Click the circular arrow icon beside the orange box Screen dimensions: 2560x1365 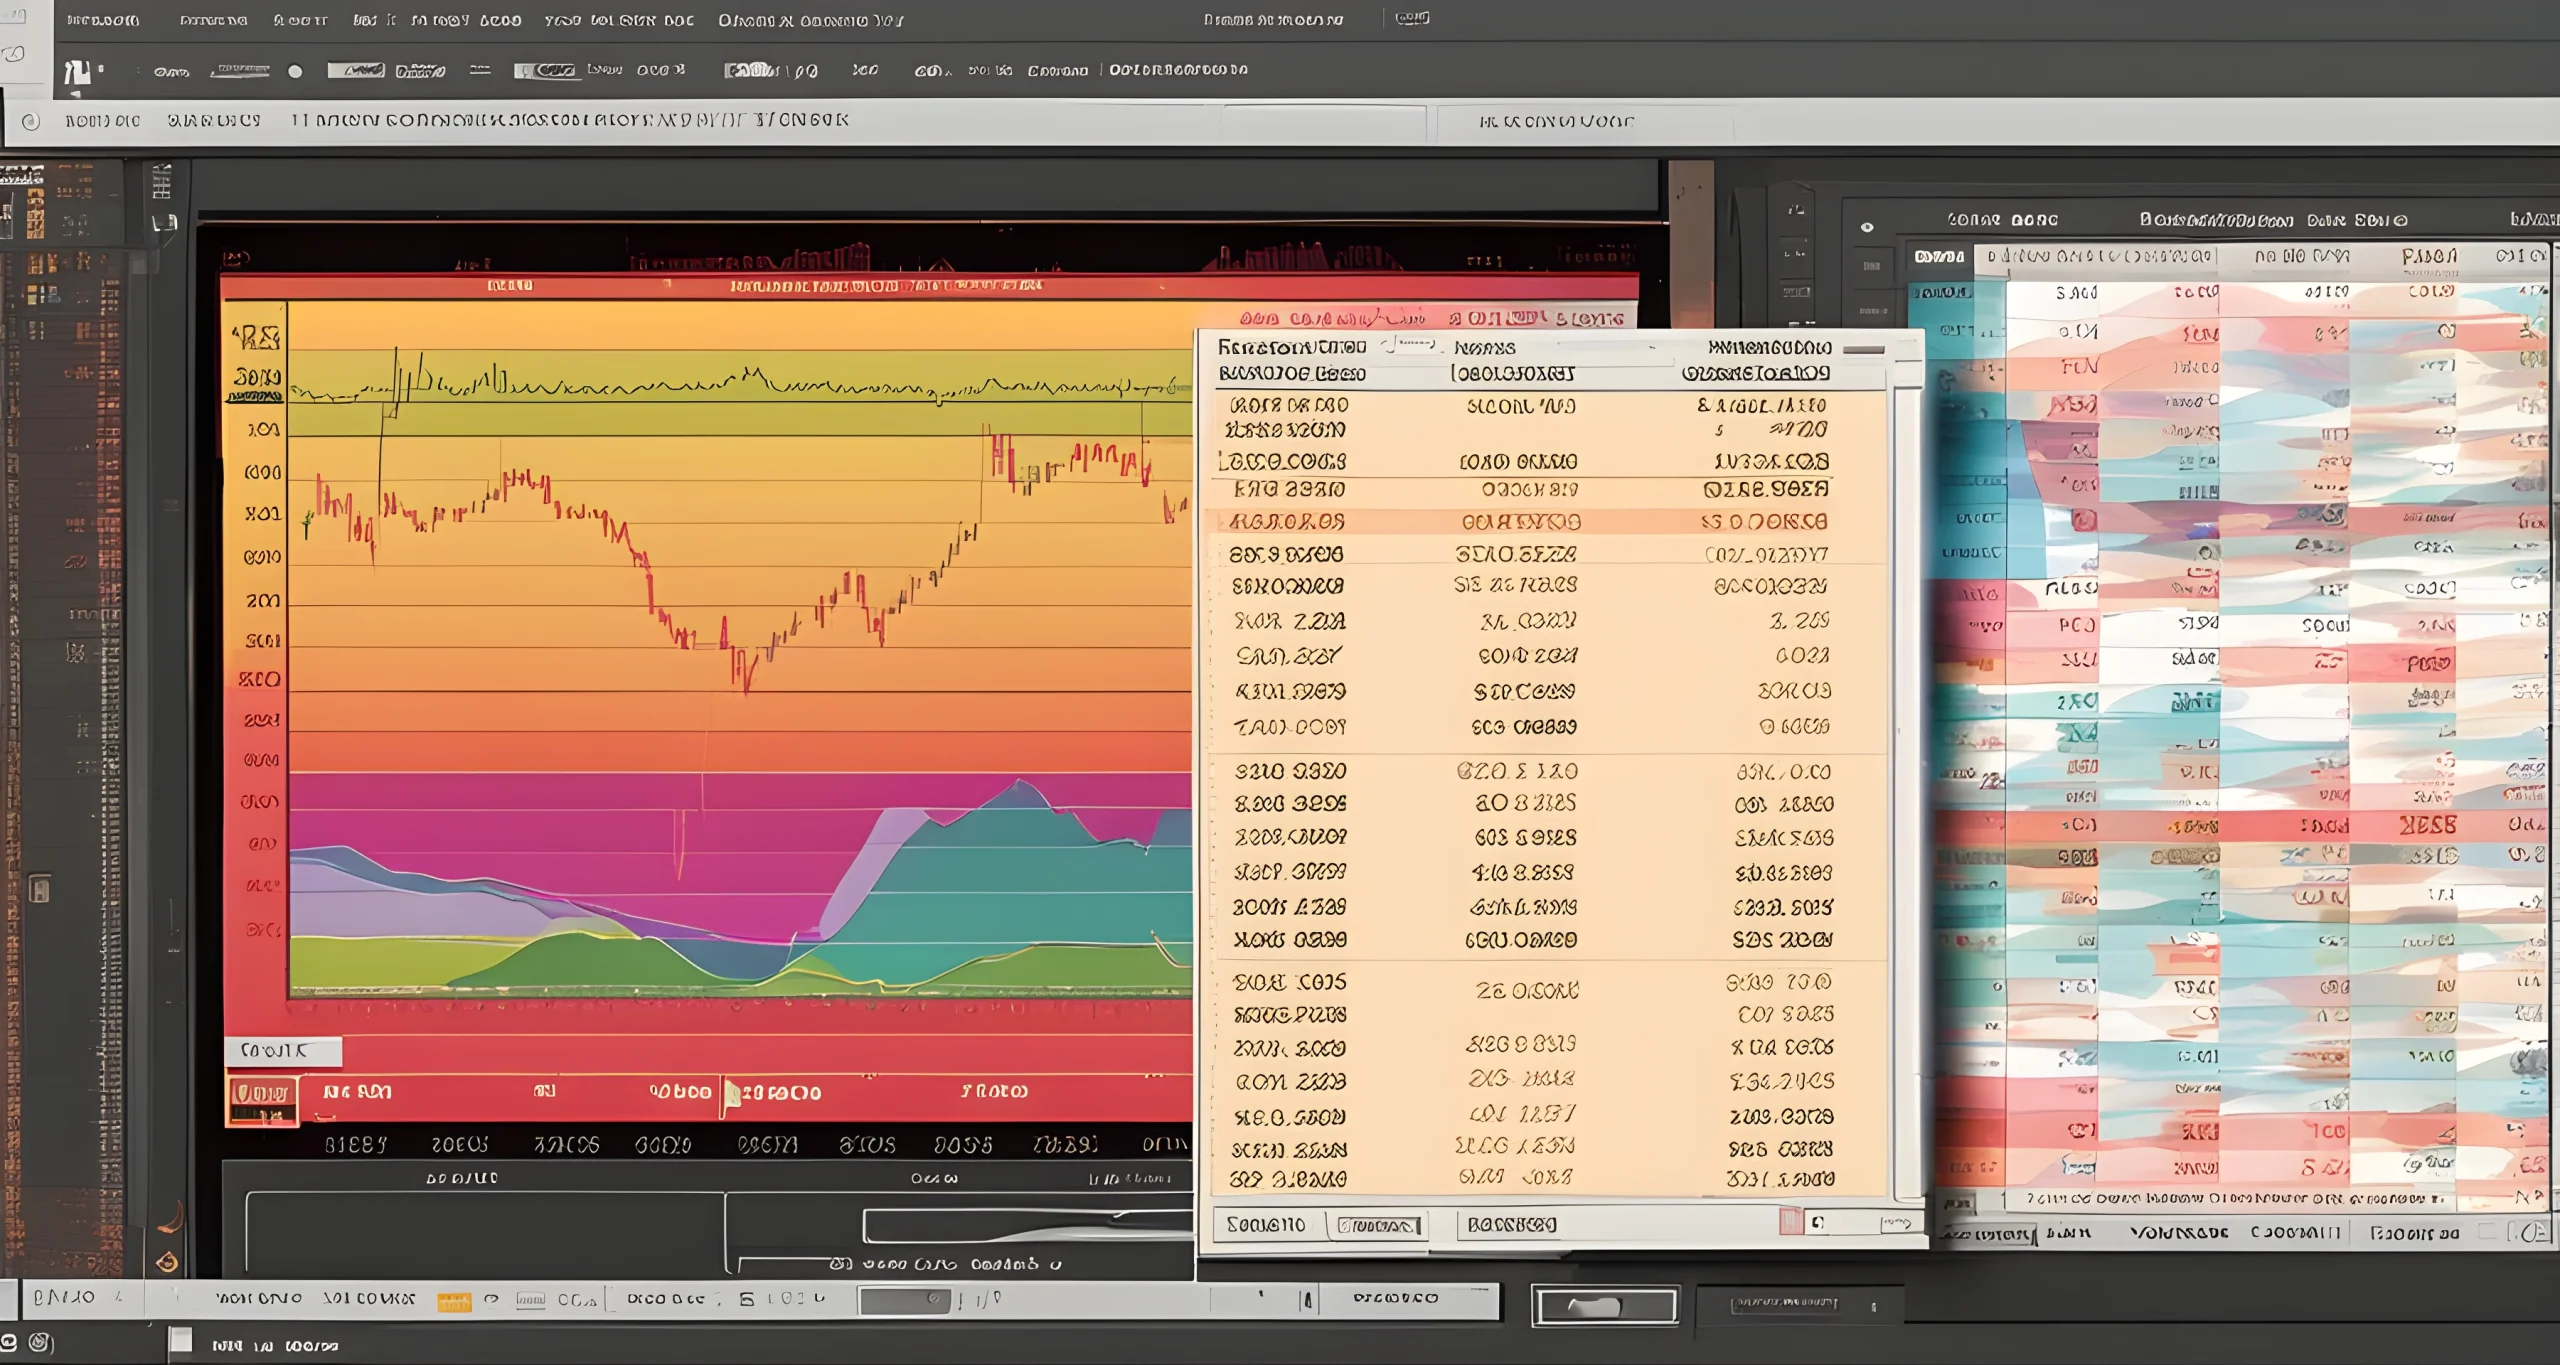pyautogui.click(x=491, y=1300)
